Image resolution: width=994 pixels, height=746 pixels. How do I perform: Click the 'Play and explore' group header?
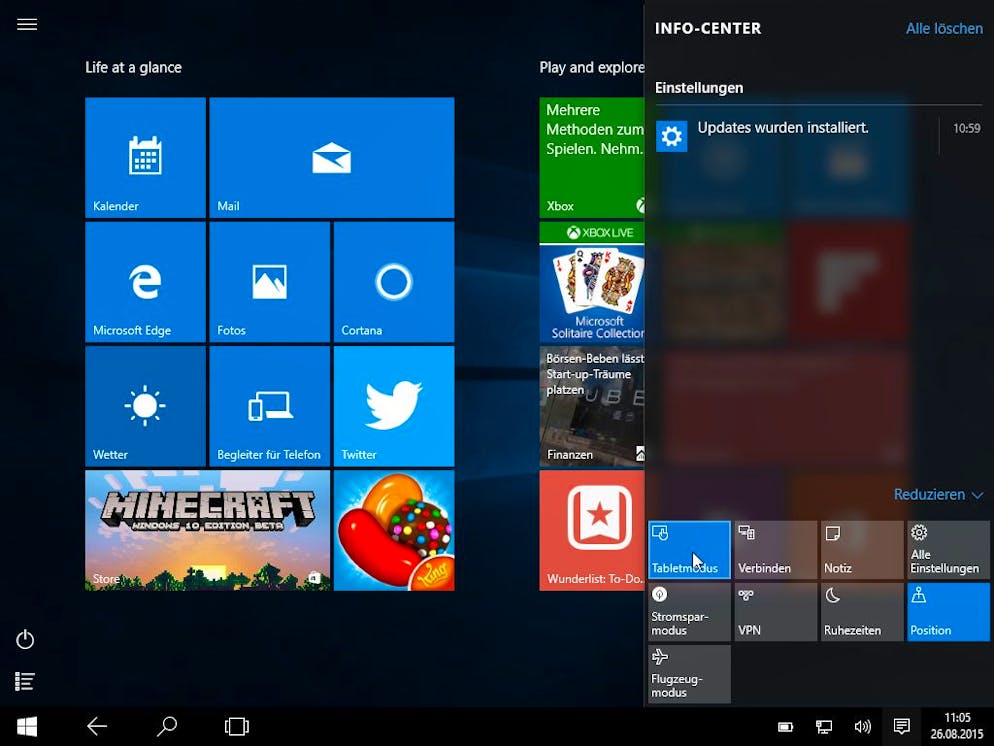point(591,68)
